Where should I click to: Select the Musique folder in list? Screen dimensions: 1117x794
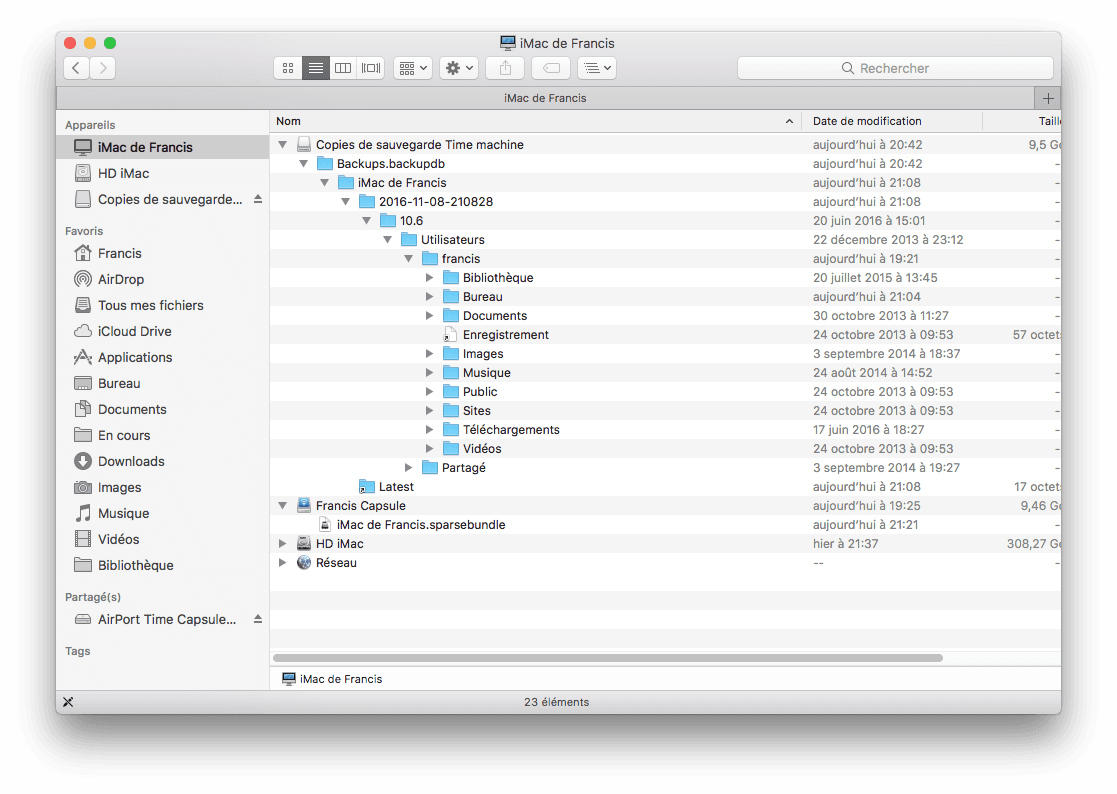665,372
